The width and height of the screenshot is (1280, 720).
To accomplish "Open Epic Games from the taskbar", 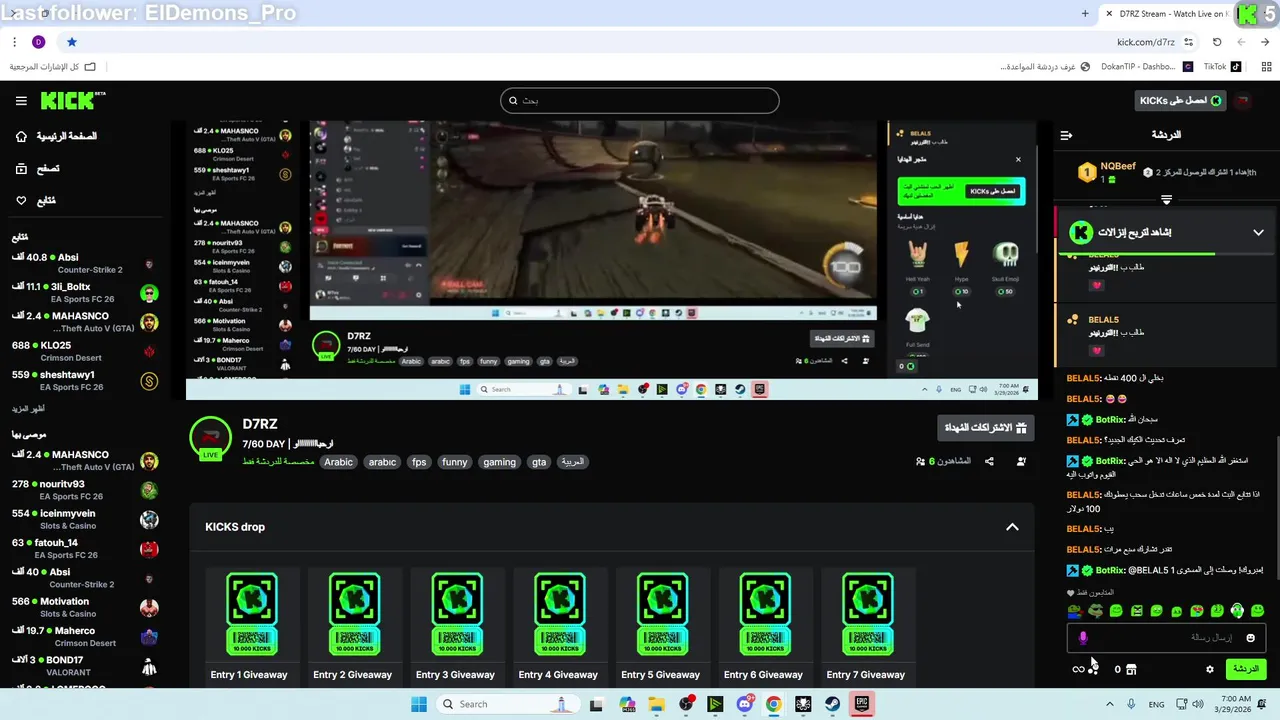I will tap(861, 704).
